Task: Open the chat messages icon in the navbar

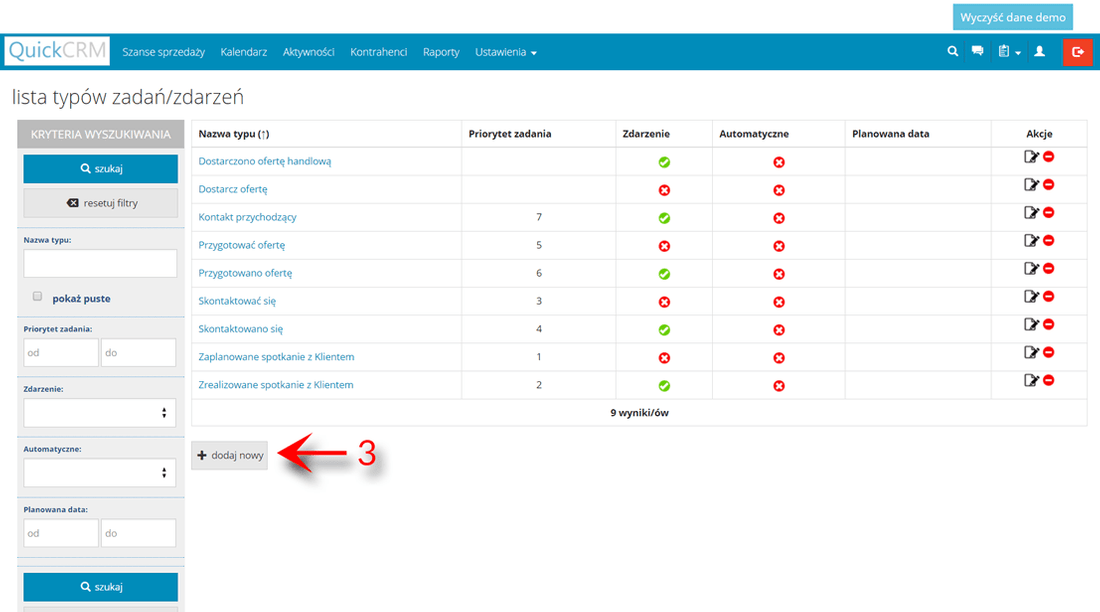Action: (977, 51)
